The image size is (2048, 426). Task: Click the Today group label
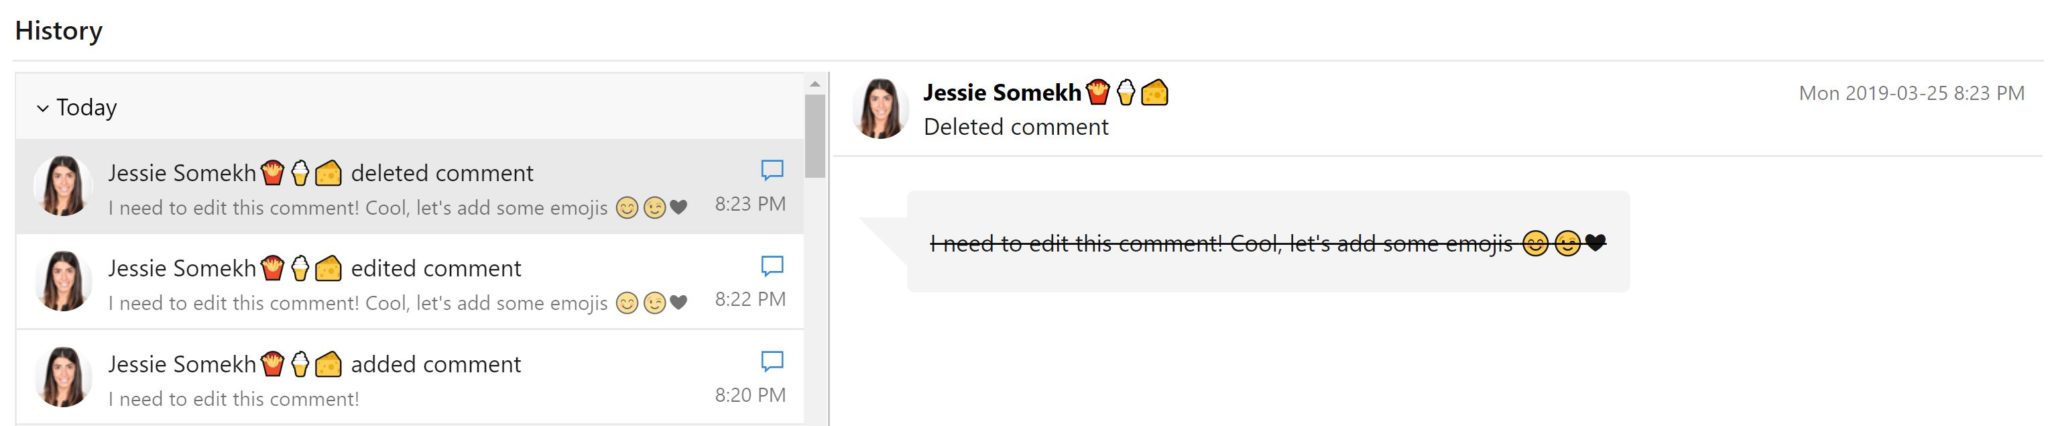86,107
